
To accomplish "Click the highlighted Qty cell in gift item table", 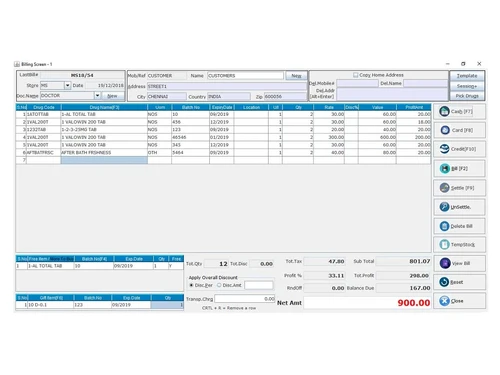I will (x=167, y=305).
